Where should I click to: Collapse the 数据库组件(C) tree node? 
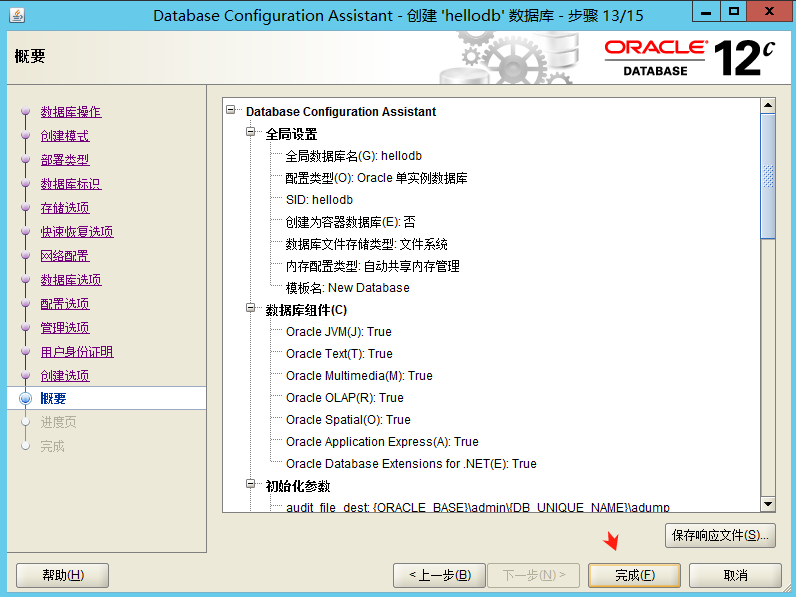(x=251, y=308)
